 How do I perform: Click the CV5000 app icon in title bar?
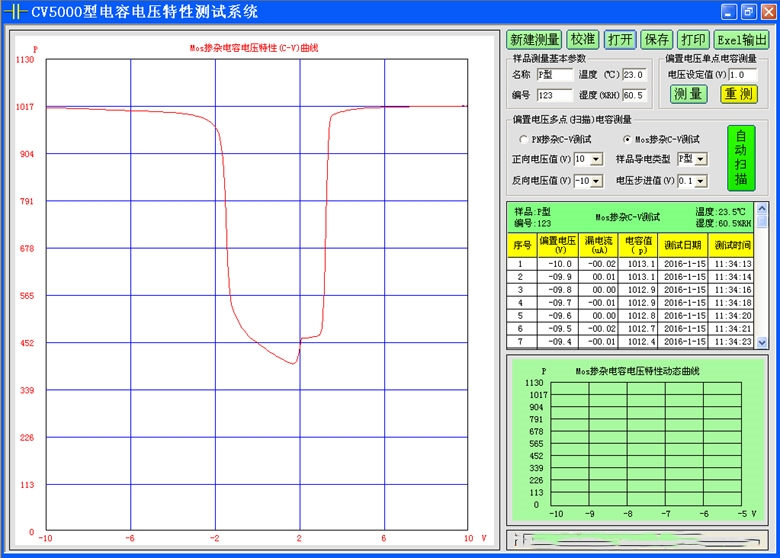pyautogui.click(x=15, y=12)
